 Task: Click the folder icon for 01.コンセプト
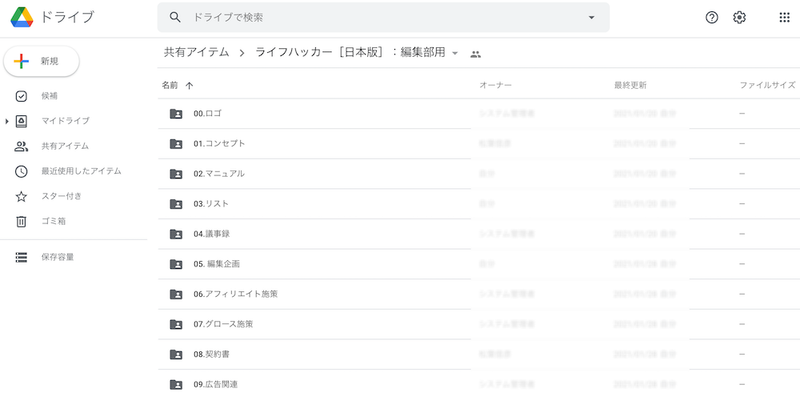(176, 144)
